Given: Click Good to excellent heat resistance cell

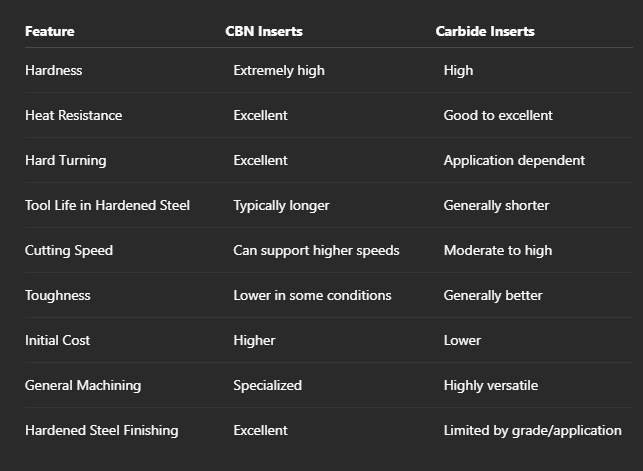Looking at the screenshot, I should click(498, 116).
